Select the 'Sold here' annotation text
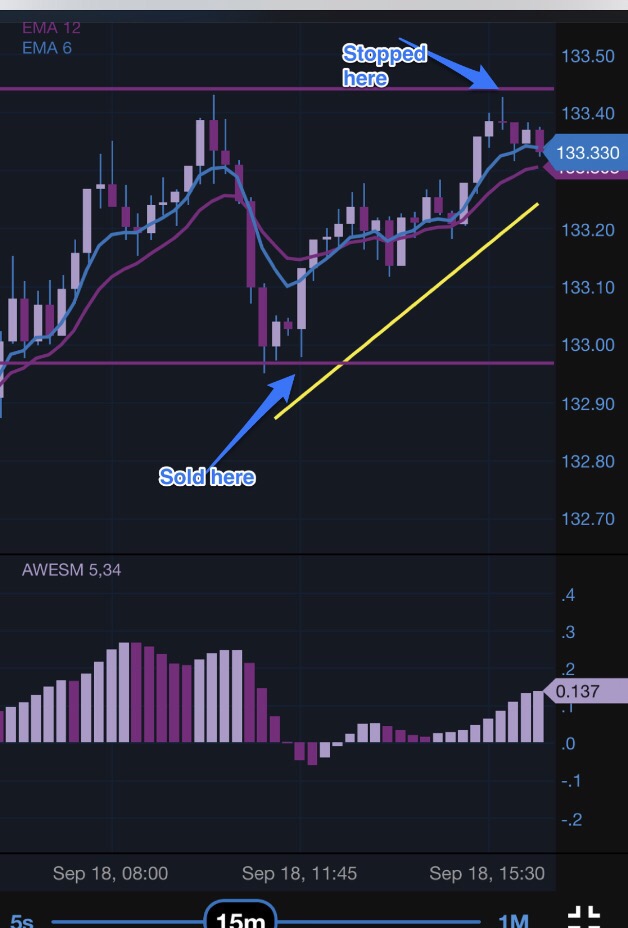 coord(207,477)
